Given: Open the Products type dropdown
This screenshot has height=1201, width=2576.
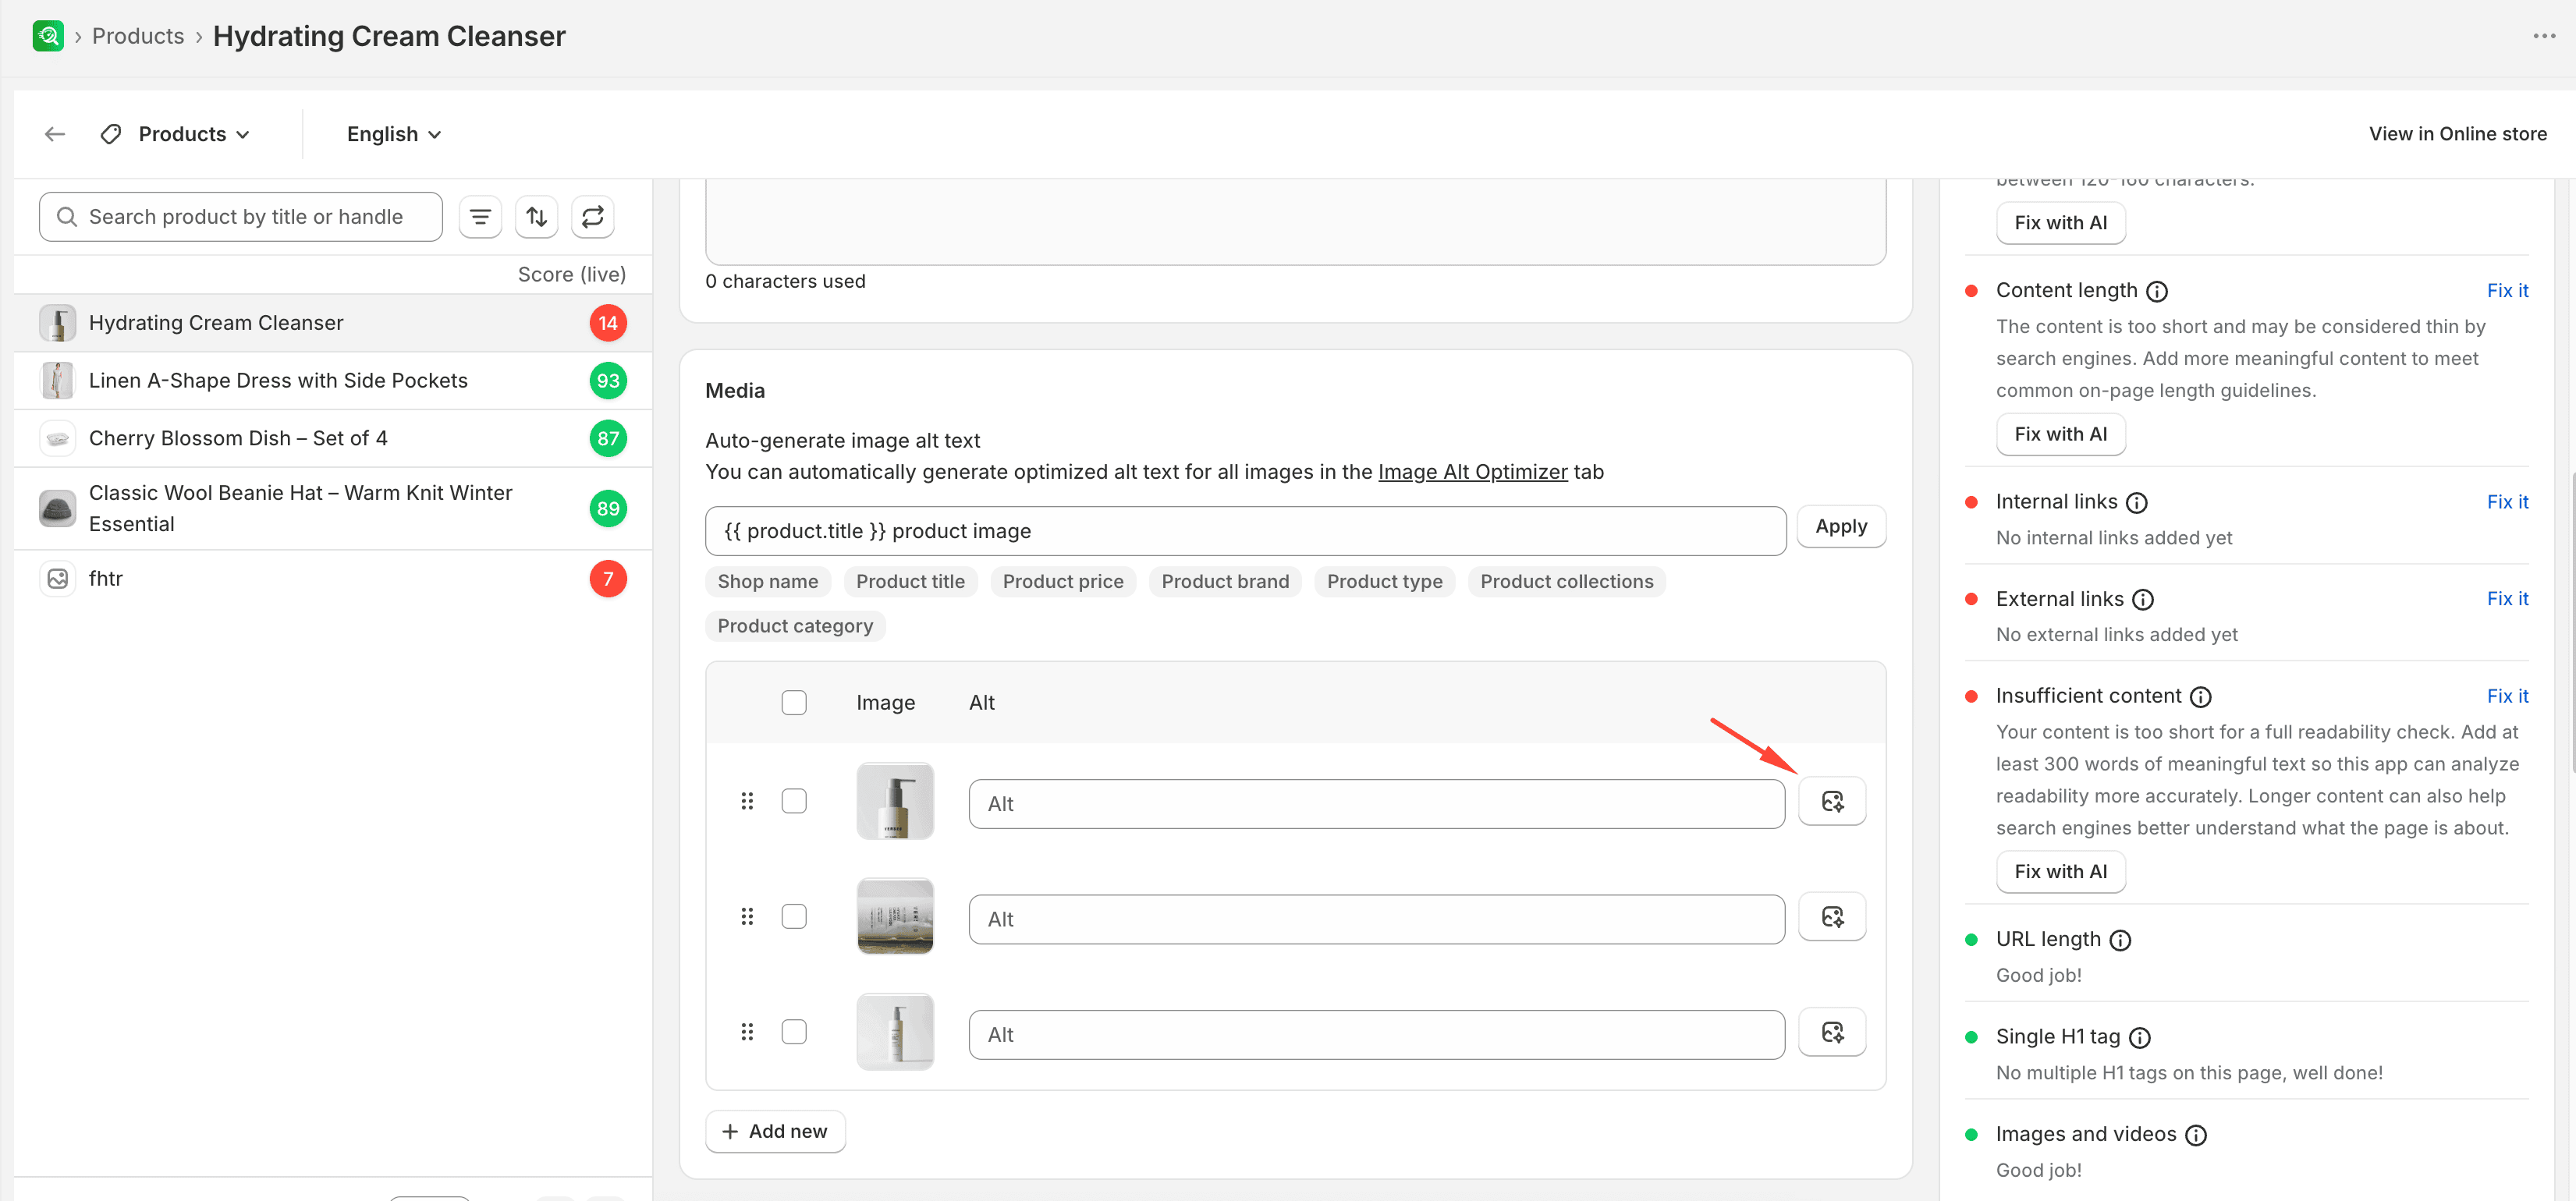Looking at the screenshot, I should [176, 134].
